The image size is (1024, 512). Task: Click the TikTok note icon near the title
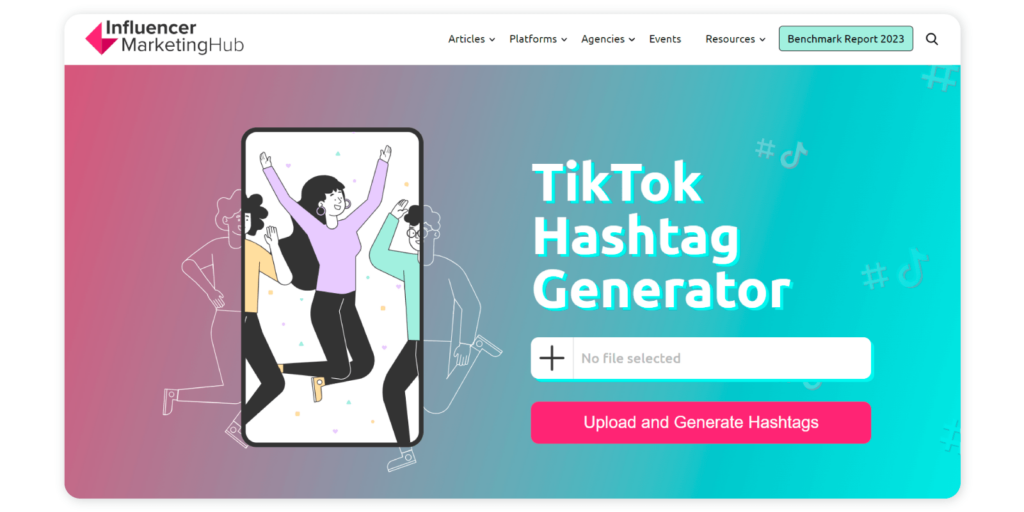click(x=793, y=155)
